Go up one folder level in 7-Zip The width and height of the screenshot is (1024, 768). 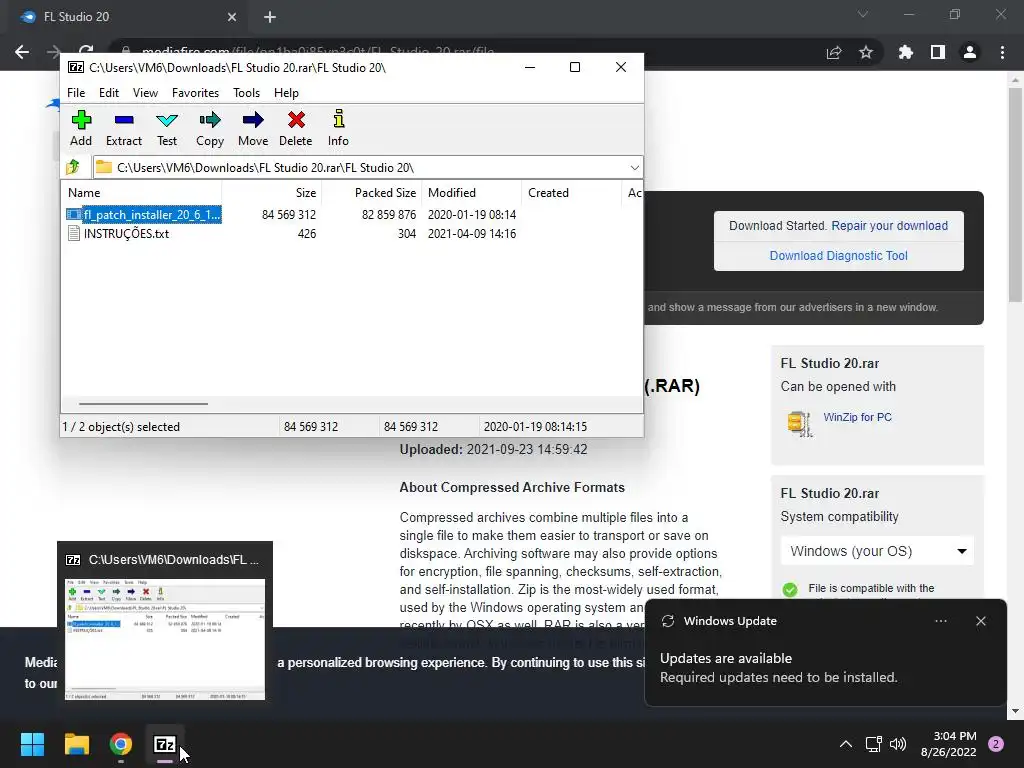coord(73,167)
